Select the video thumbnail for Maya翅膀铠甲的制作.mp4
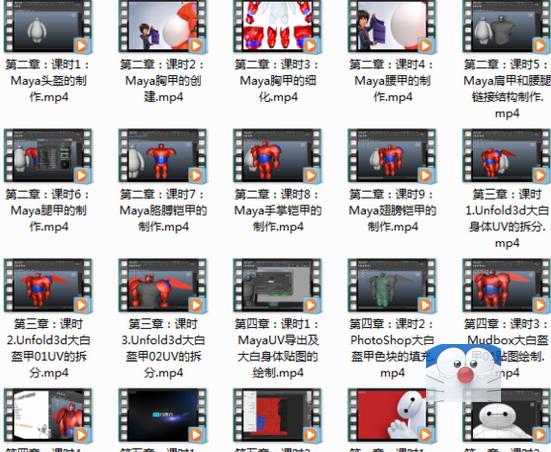The width and height of the screenshot is (551, 452). [392, 156]
